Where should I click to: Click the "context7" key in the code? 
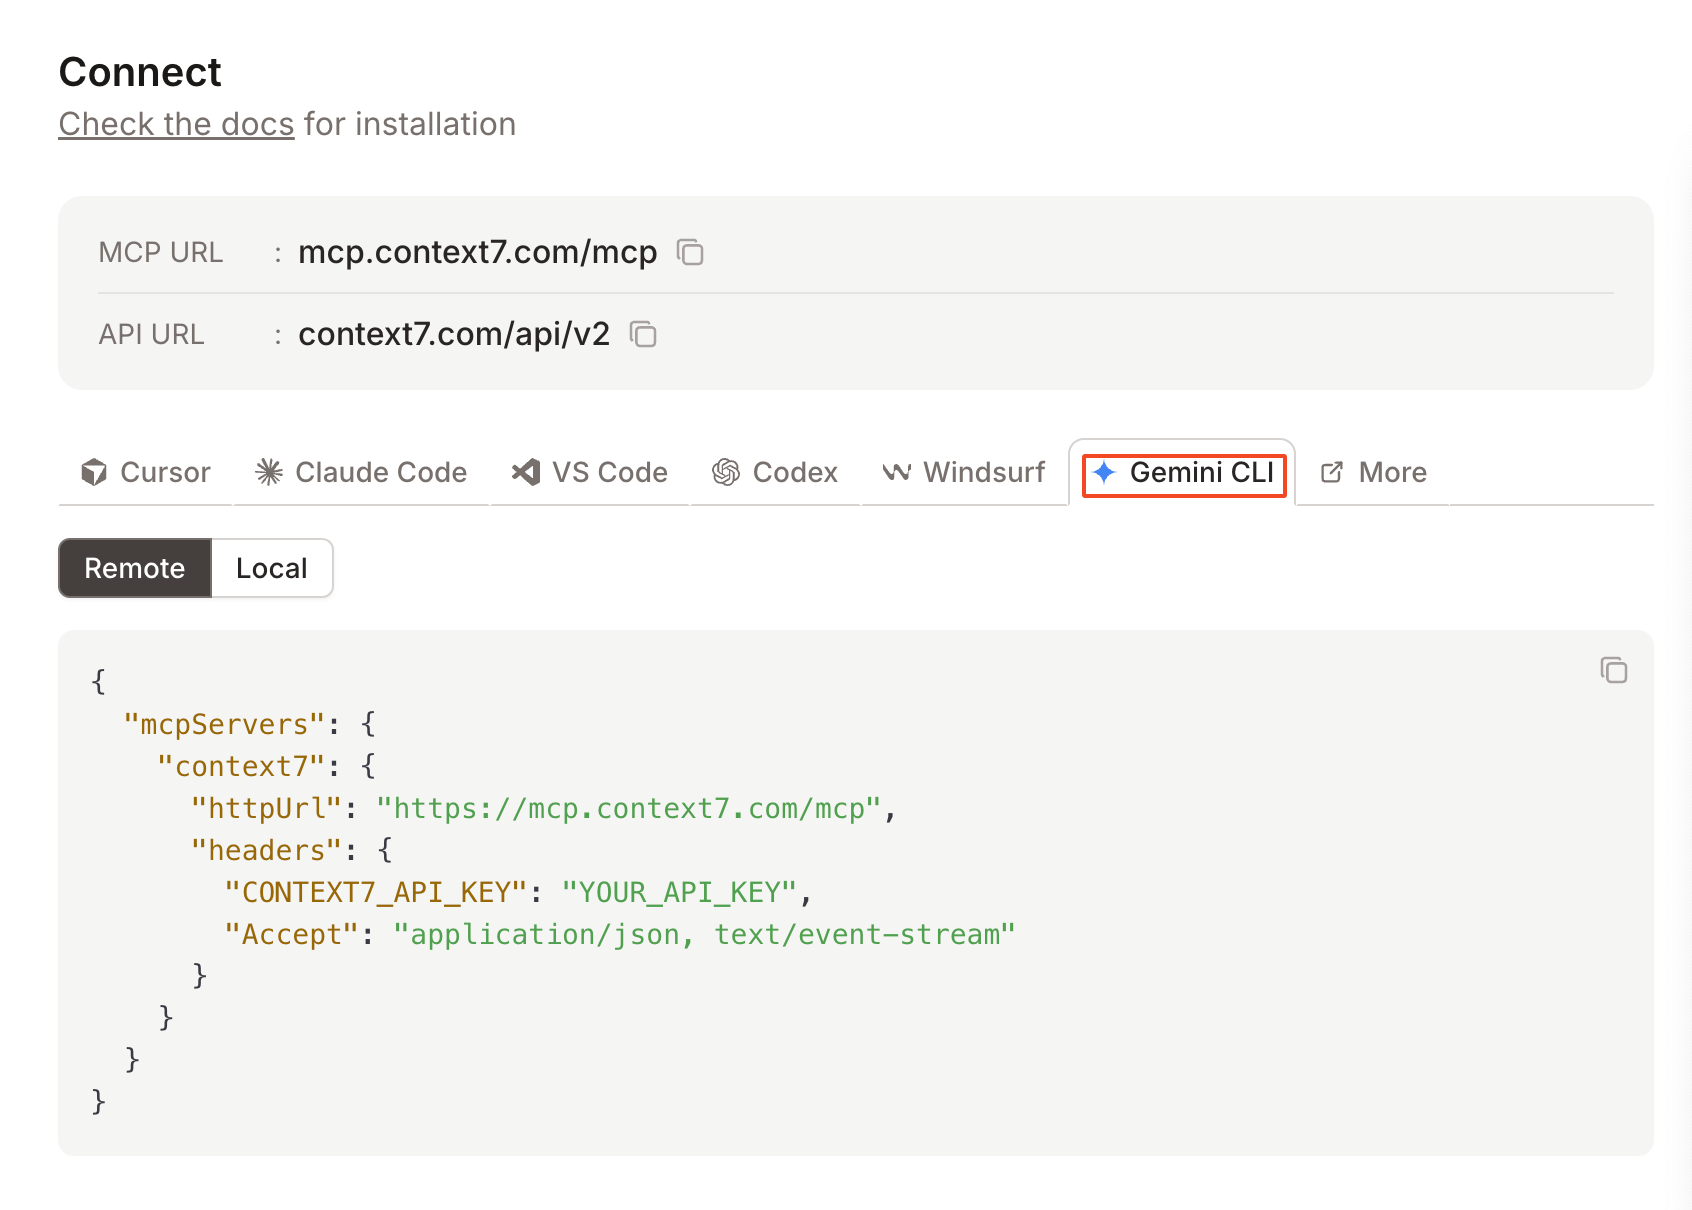[x=242, y=766]
